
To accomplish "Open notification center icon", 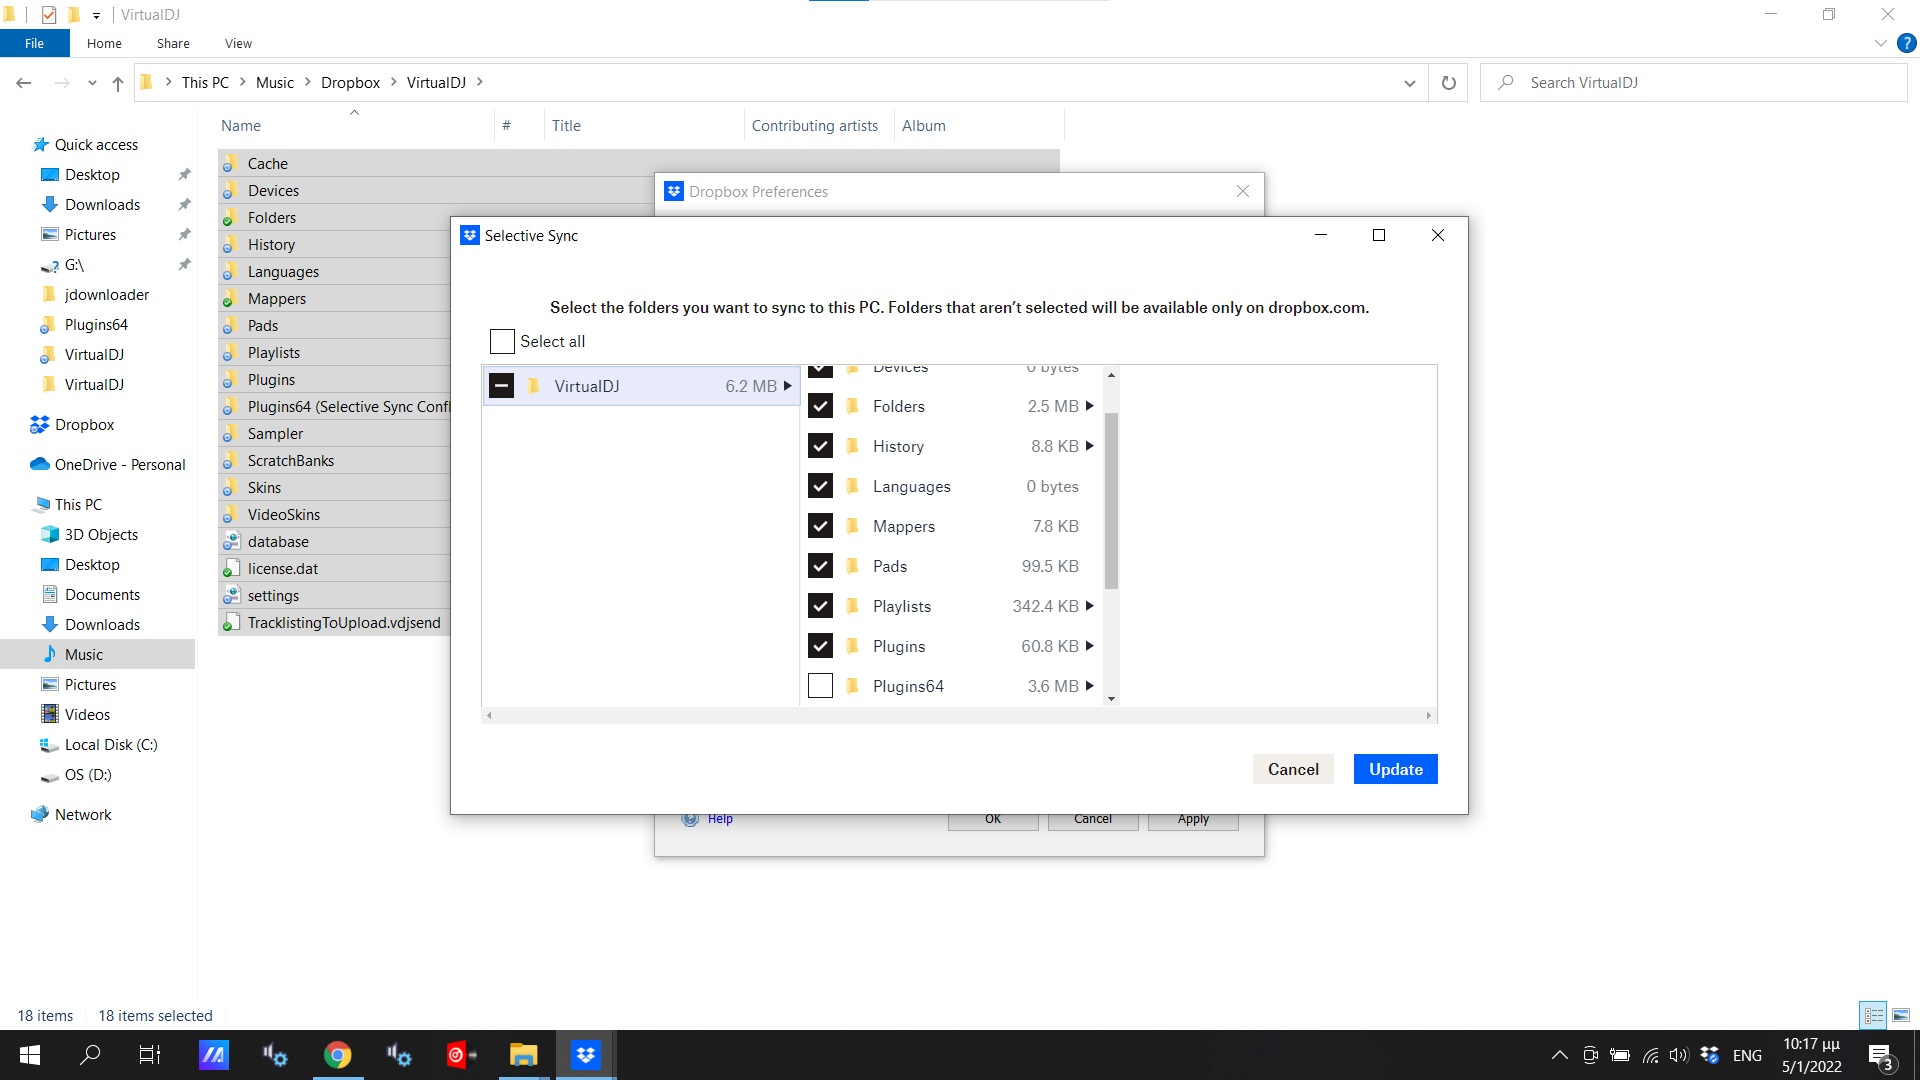I will (x=1881, y=1055).
